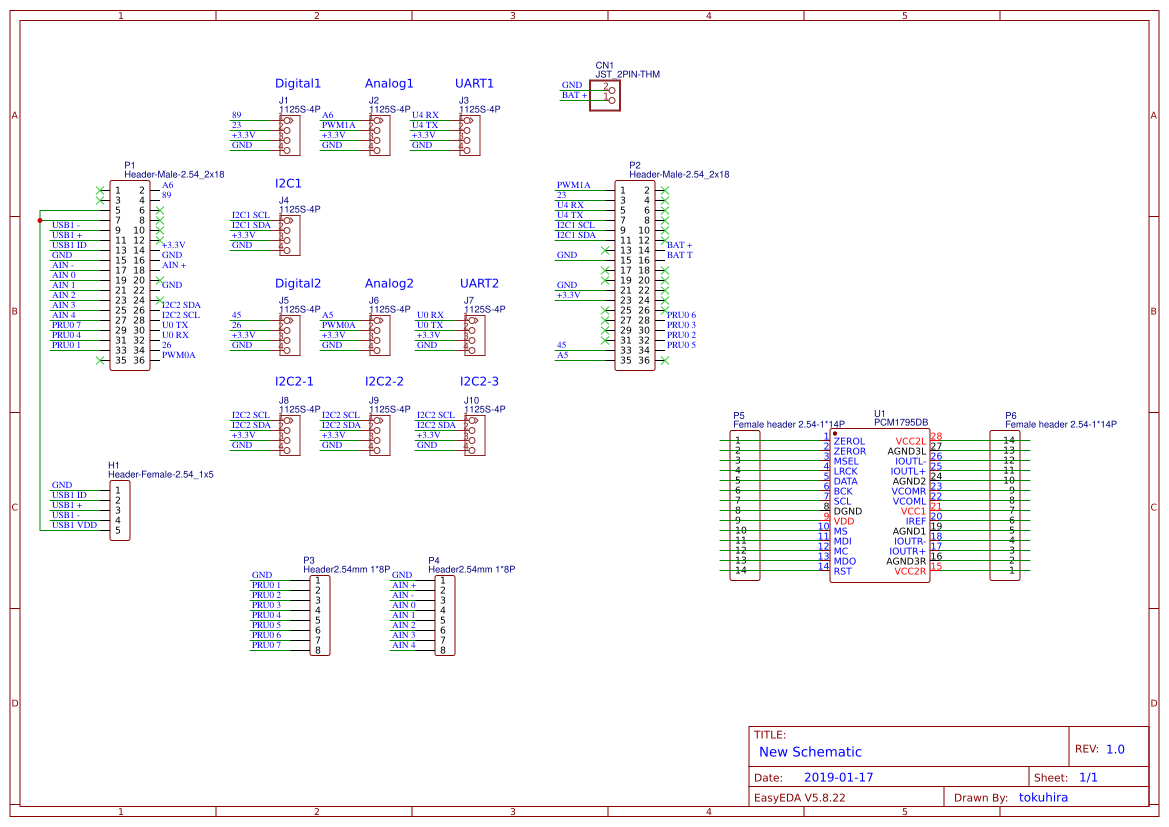
Task: Click the J3 UART1 connector symbol
Action: [468, 135]
